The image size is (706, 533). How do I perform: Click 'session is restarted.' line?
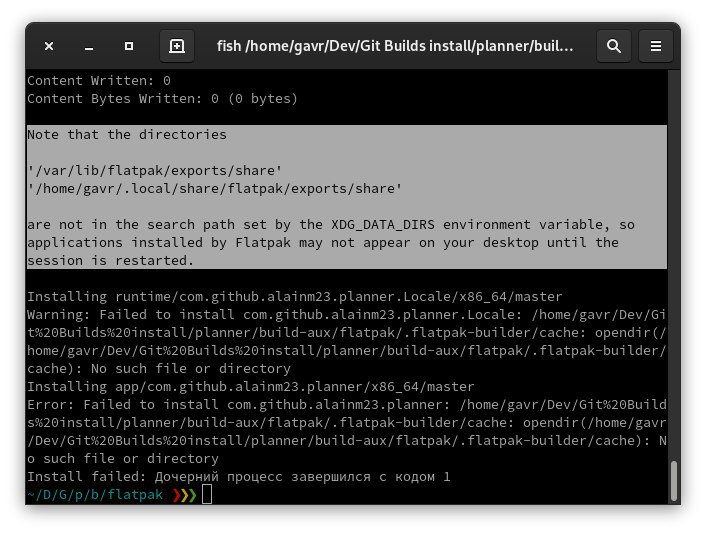point(110,261)
